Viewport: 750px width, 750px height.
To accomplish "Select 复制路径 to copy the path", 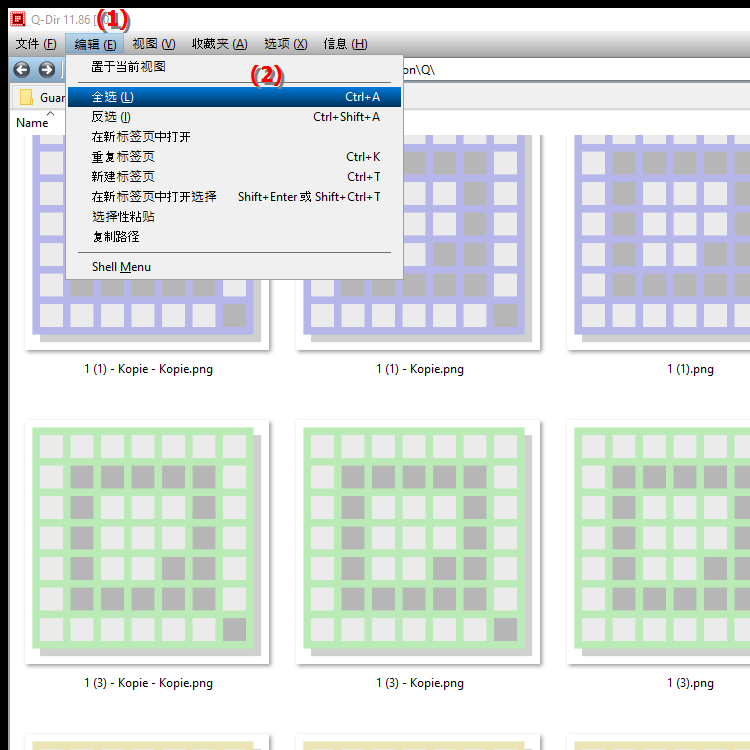I will tap(115, 237).
